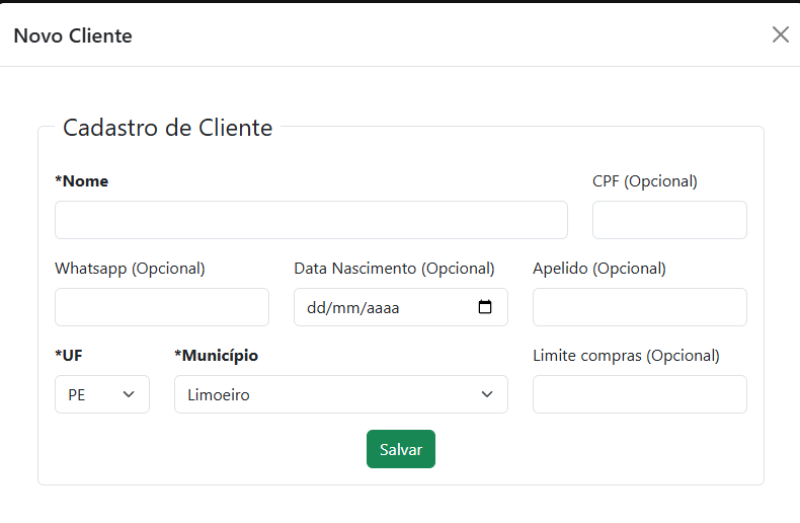The image size is (800, 523).
Task: Click the Cadastro de Cliente heading
Action: [x=167, y=128]
